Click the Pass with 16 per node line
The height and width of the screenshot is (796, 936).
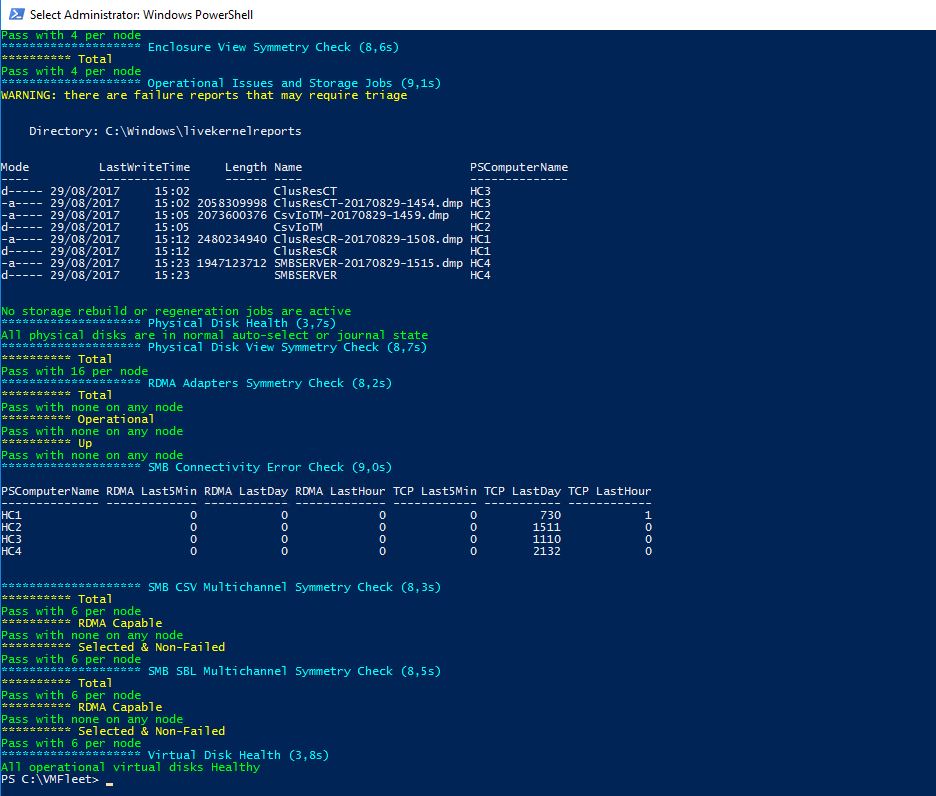click(x=74, y=371)
